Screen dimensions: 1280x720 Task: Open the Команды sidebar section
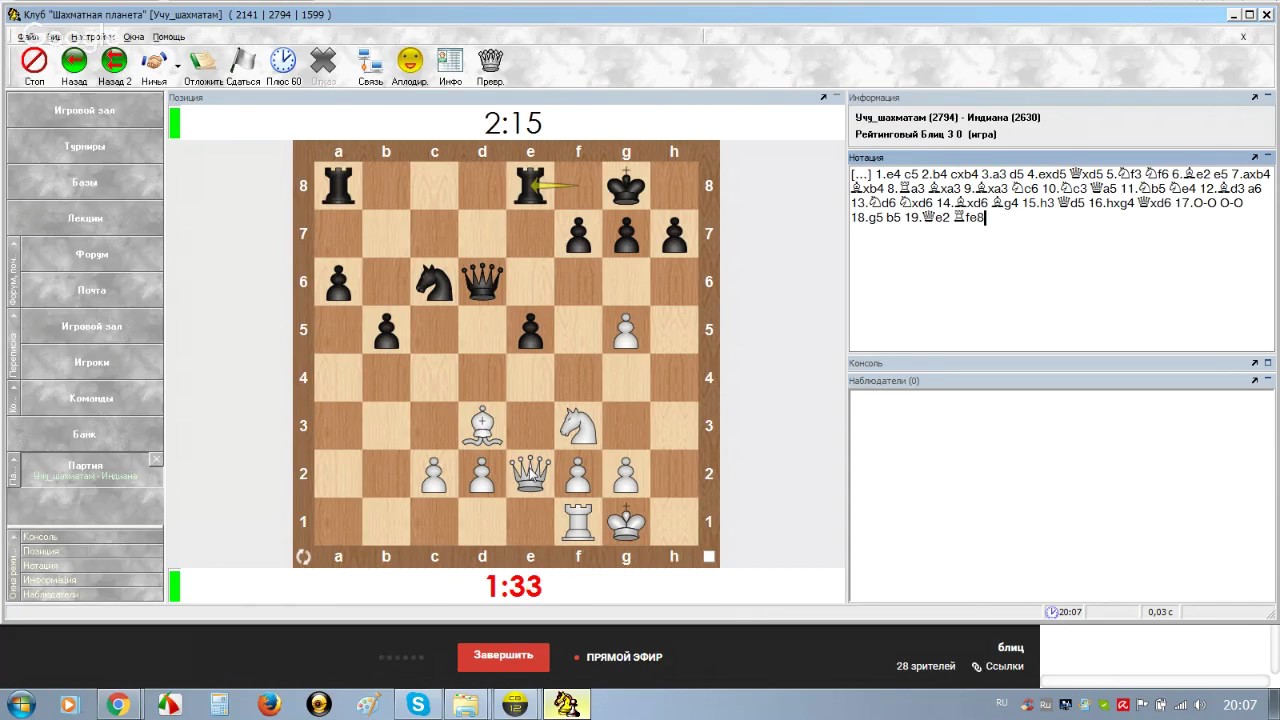[91, 398]
